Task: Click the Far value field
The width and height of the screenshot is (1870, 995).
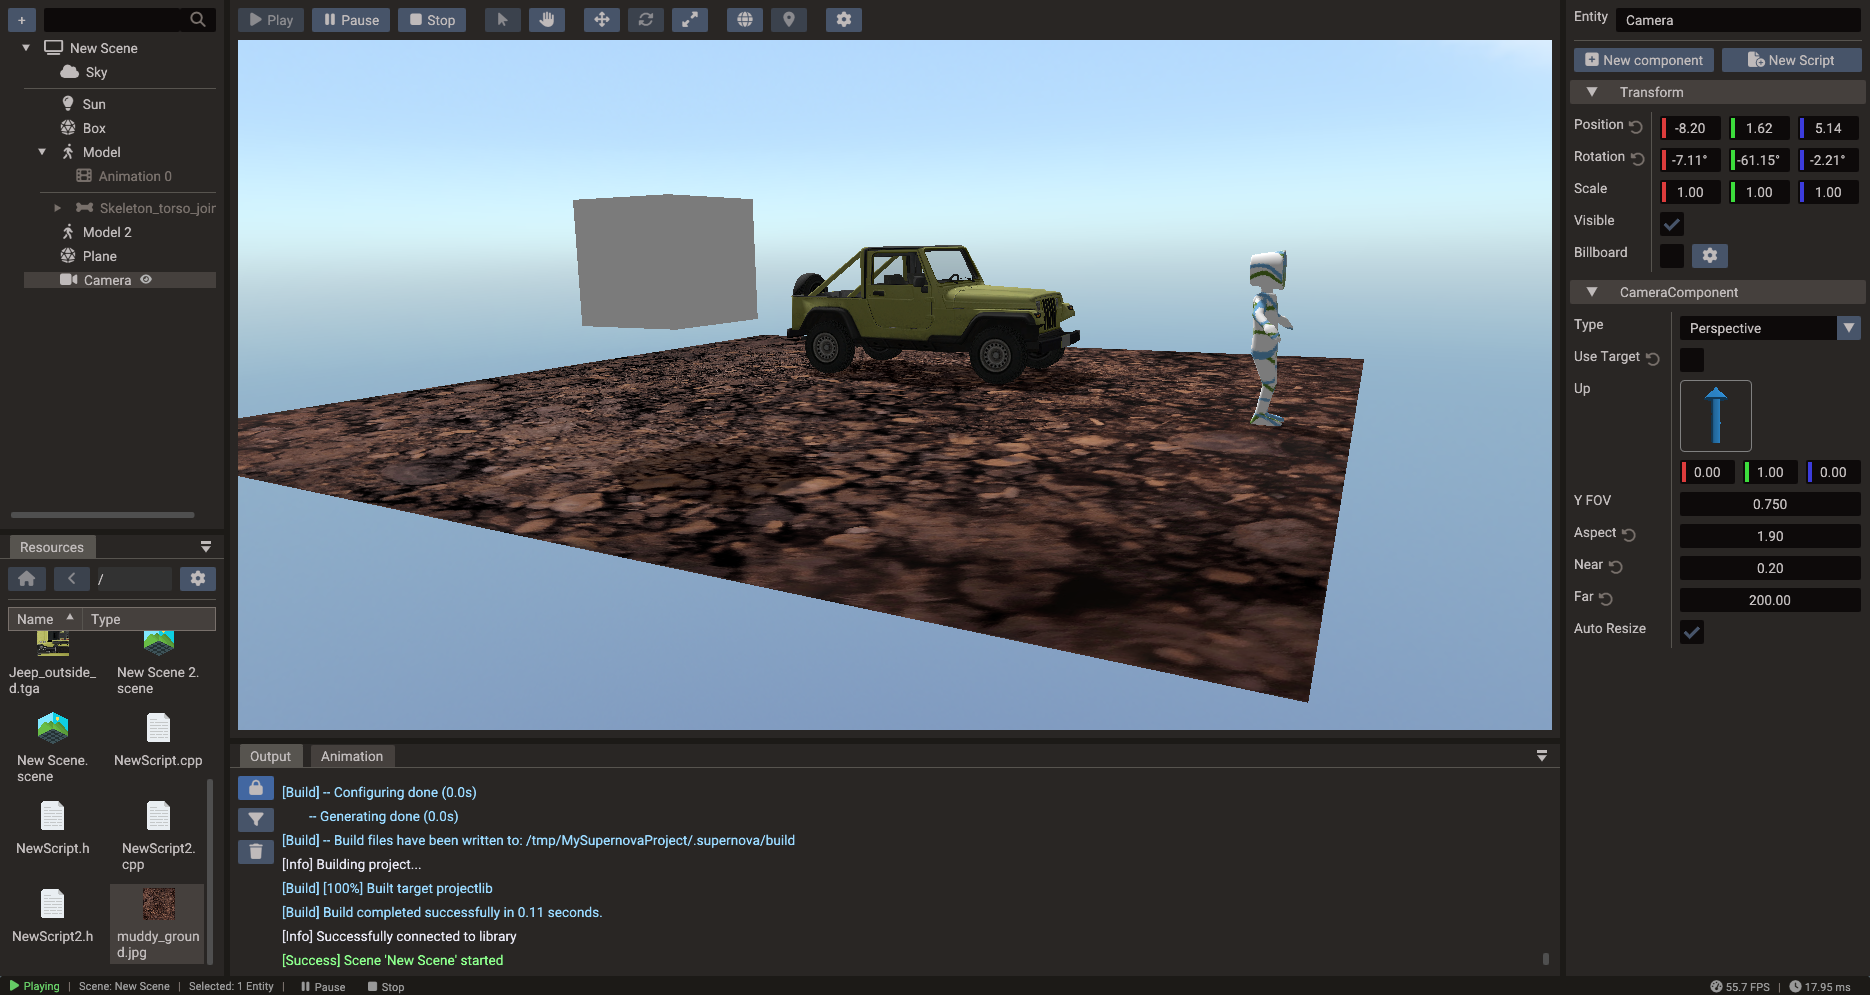Action: (1770, 600)
